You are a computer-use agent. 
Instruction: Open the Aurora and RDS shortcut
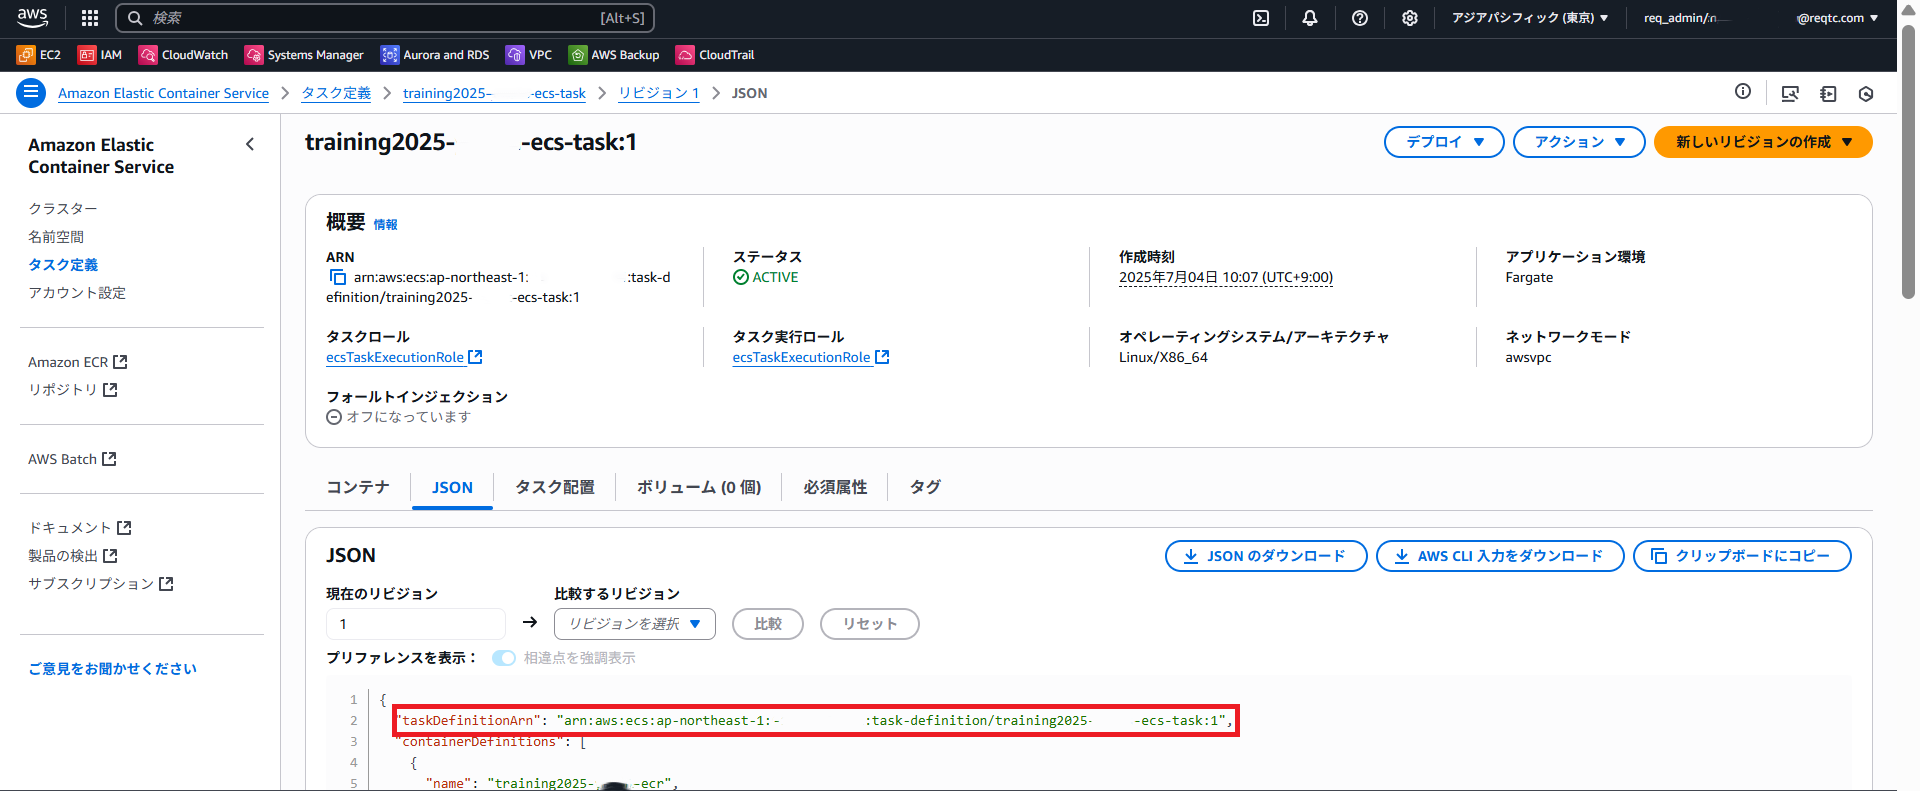pos(435,55)
